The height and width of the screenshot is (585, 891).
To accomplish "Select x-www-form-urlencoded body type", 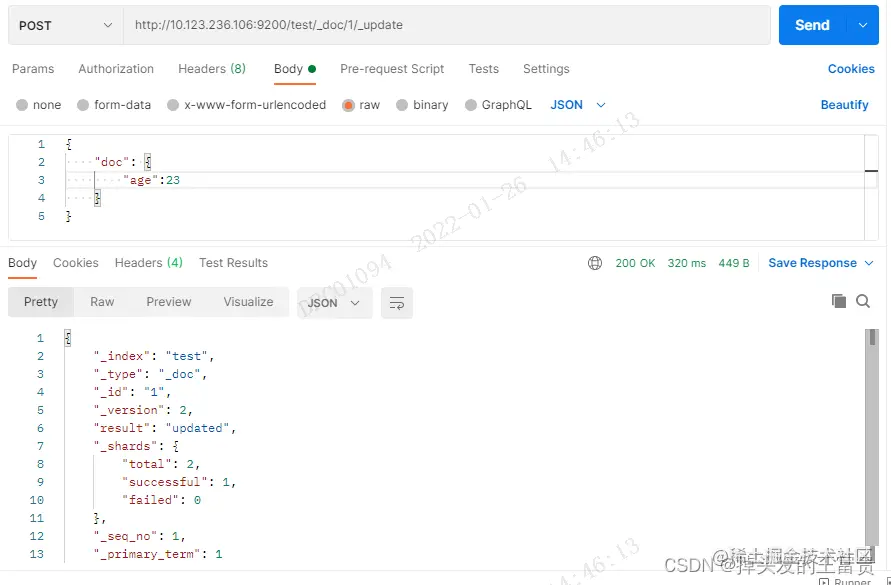I will point(247,105).
